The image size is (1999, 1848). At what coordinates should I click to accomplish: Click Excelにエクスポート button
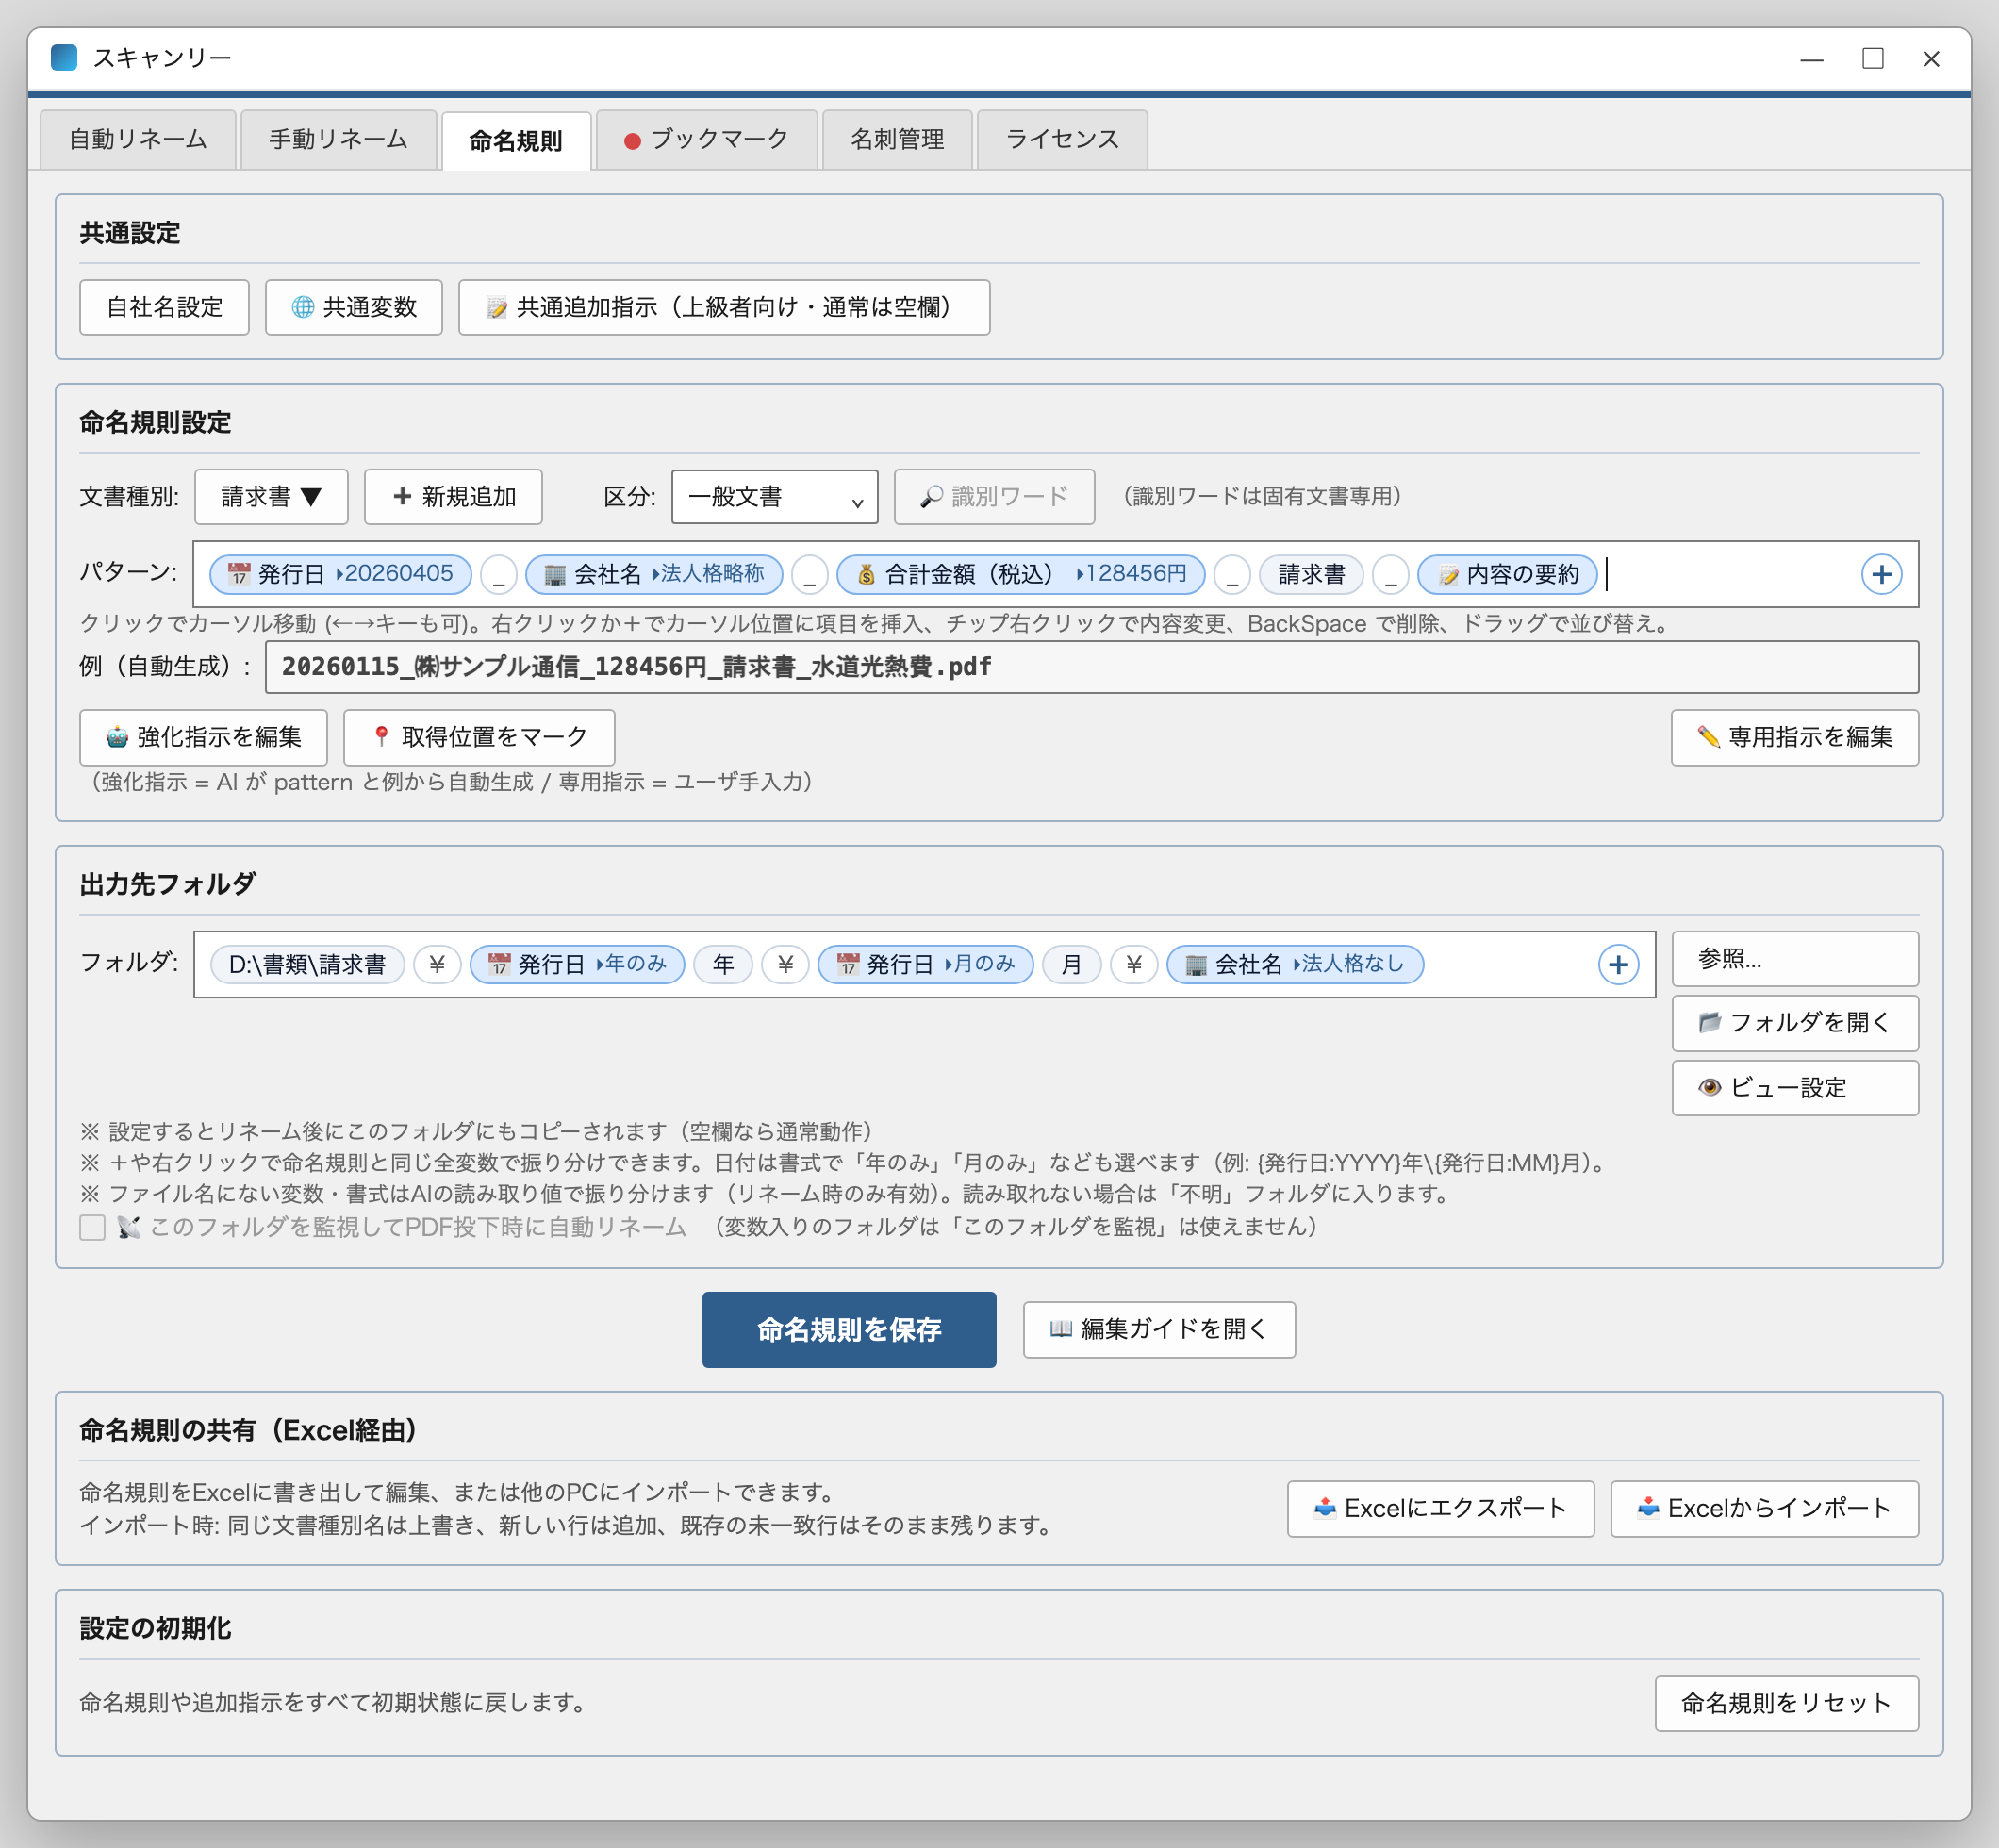pos(1440,1509)
